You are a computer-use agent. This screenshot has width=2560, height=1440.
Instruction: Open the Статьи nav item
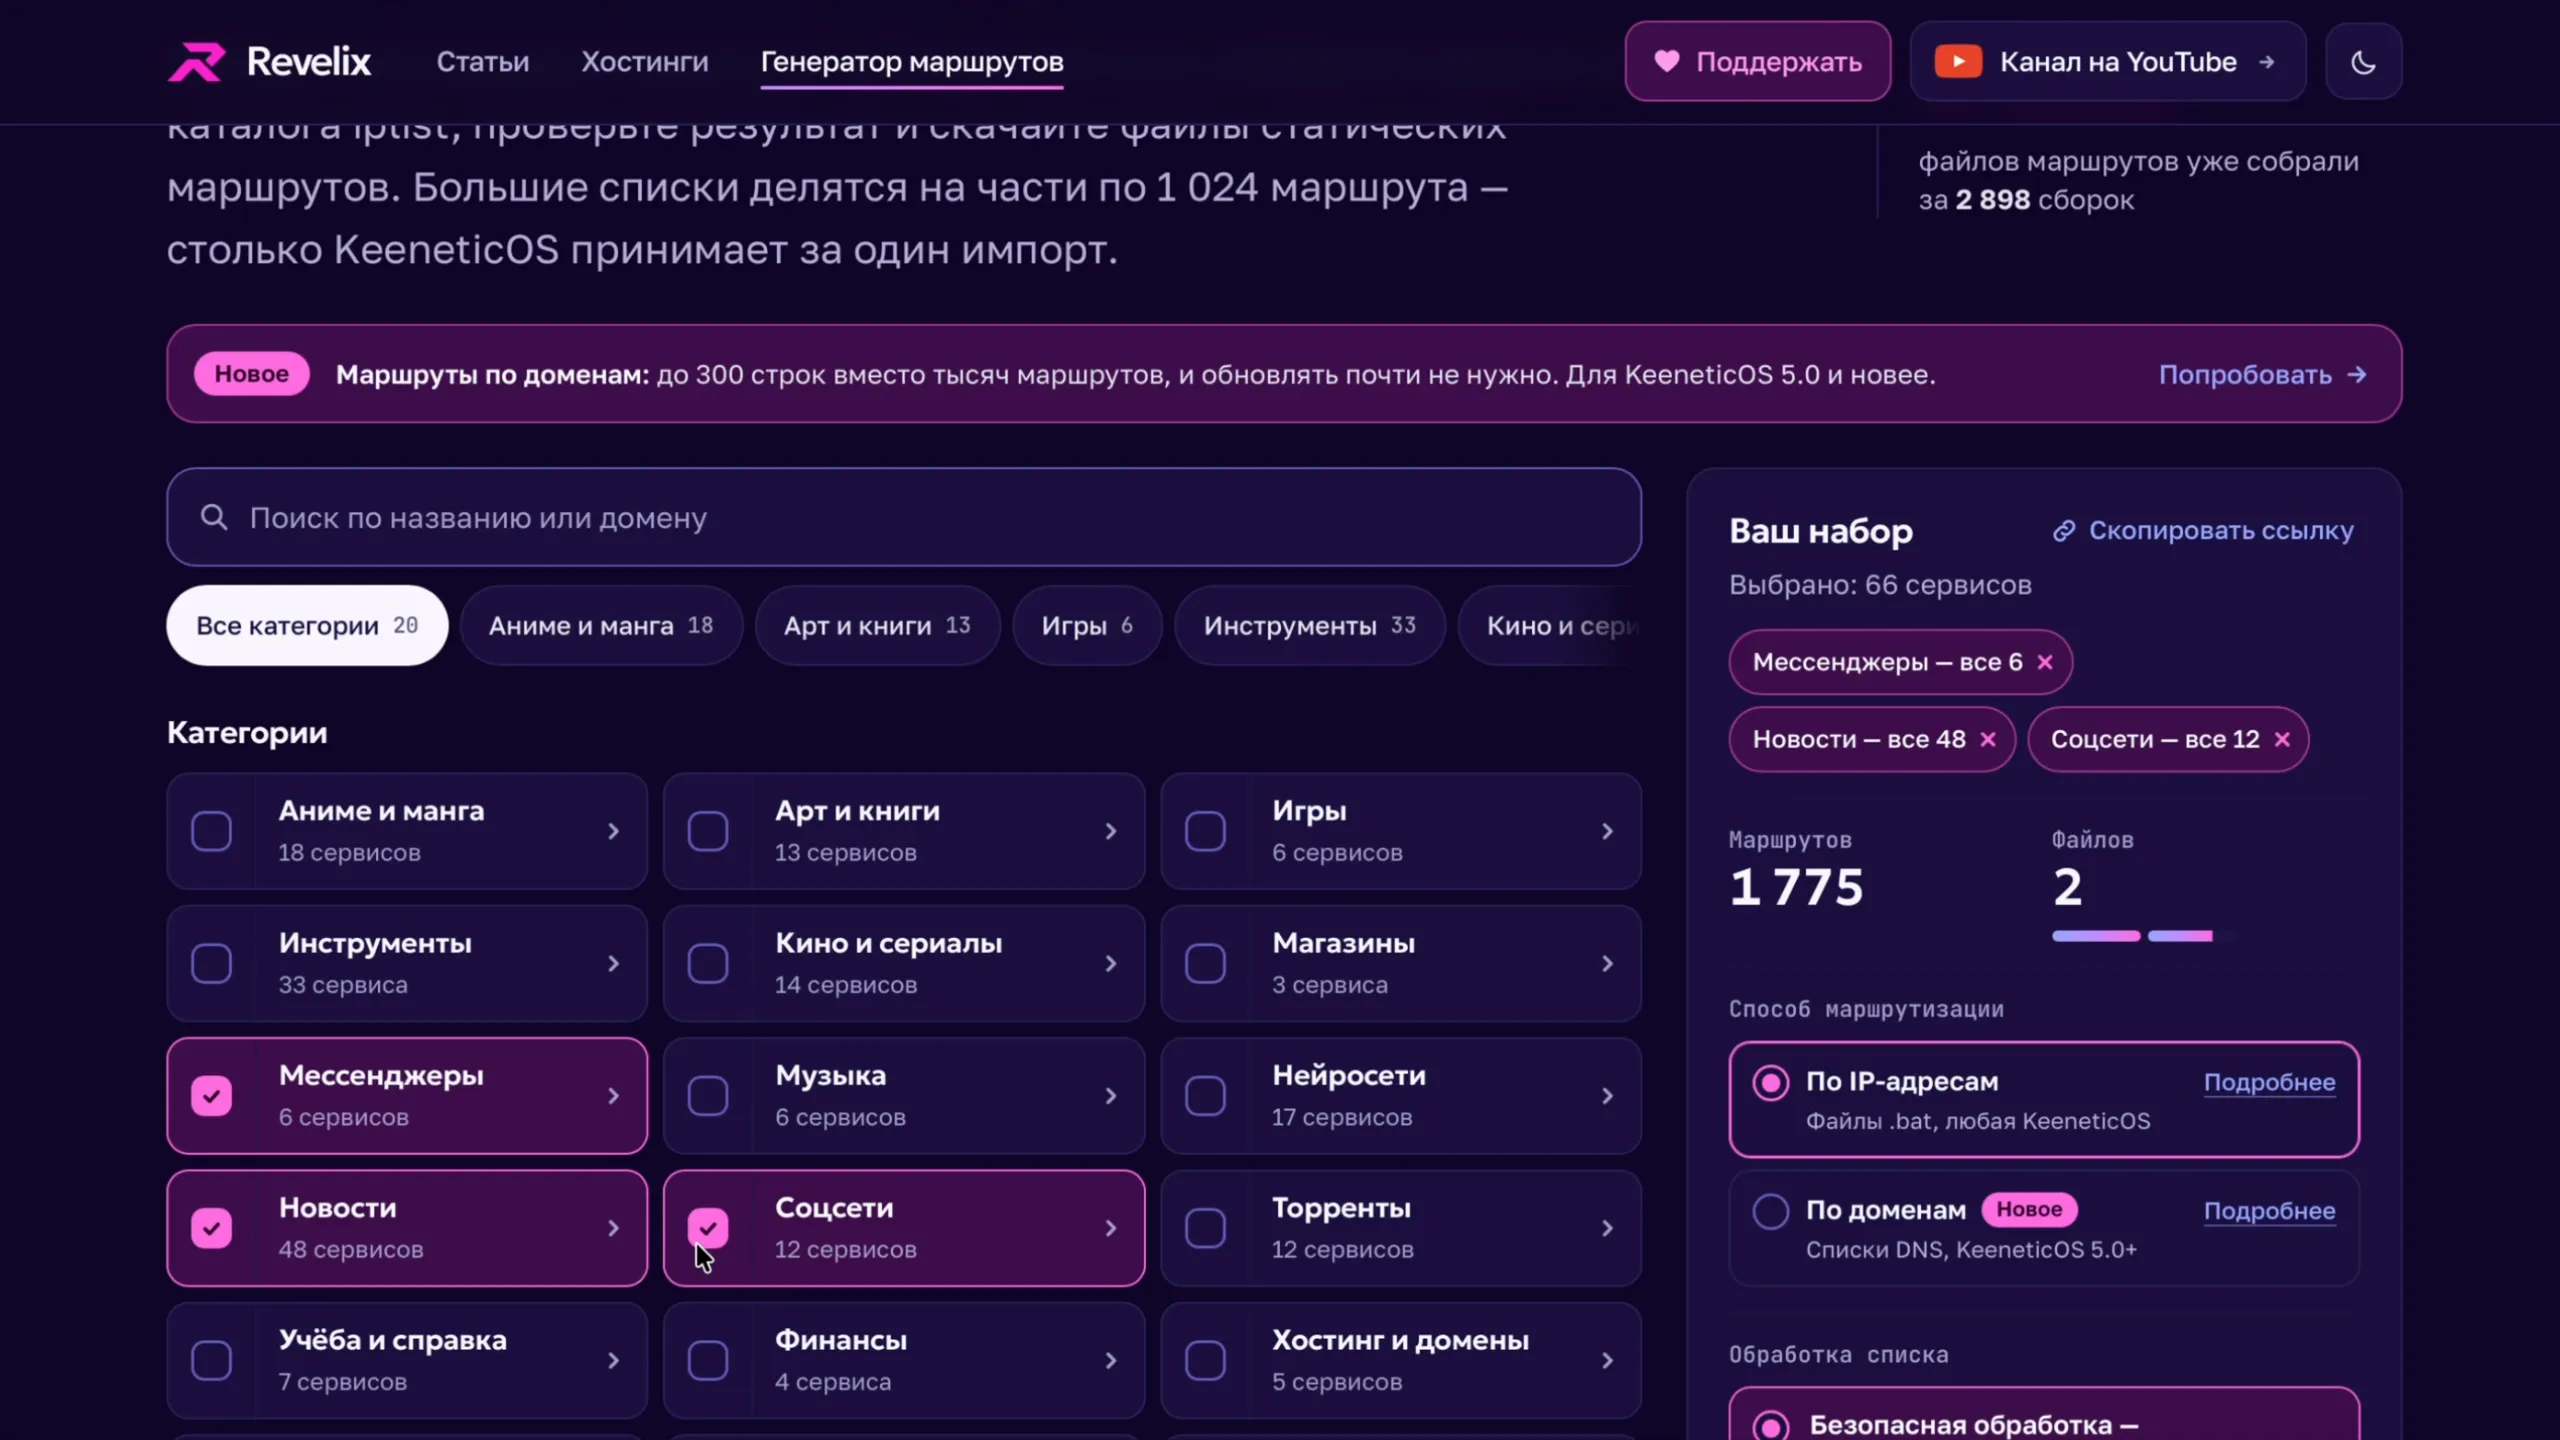[483, 62]
